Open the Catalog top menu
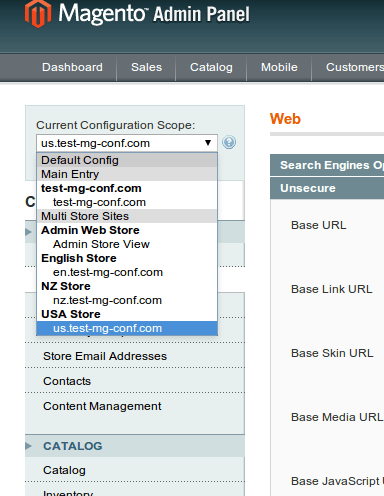The image size is (384, 496). click(x=211, y=67)
